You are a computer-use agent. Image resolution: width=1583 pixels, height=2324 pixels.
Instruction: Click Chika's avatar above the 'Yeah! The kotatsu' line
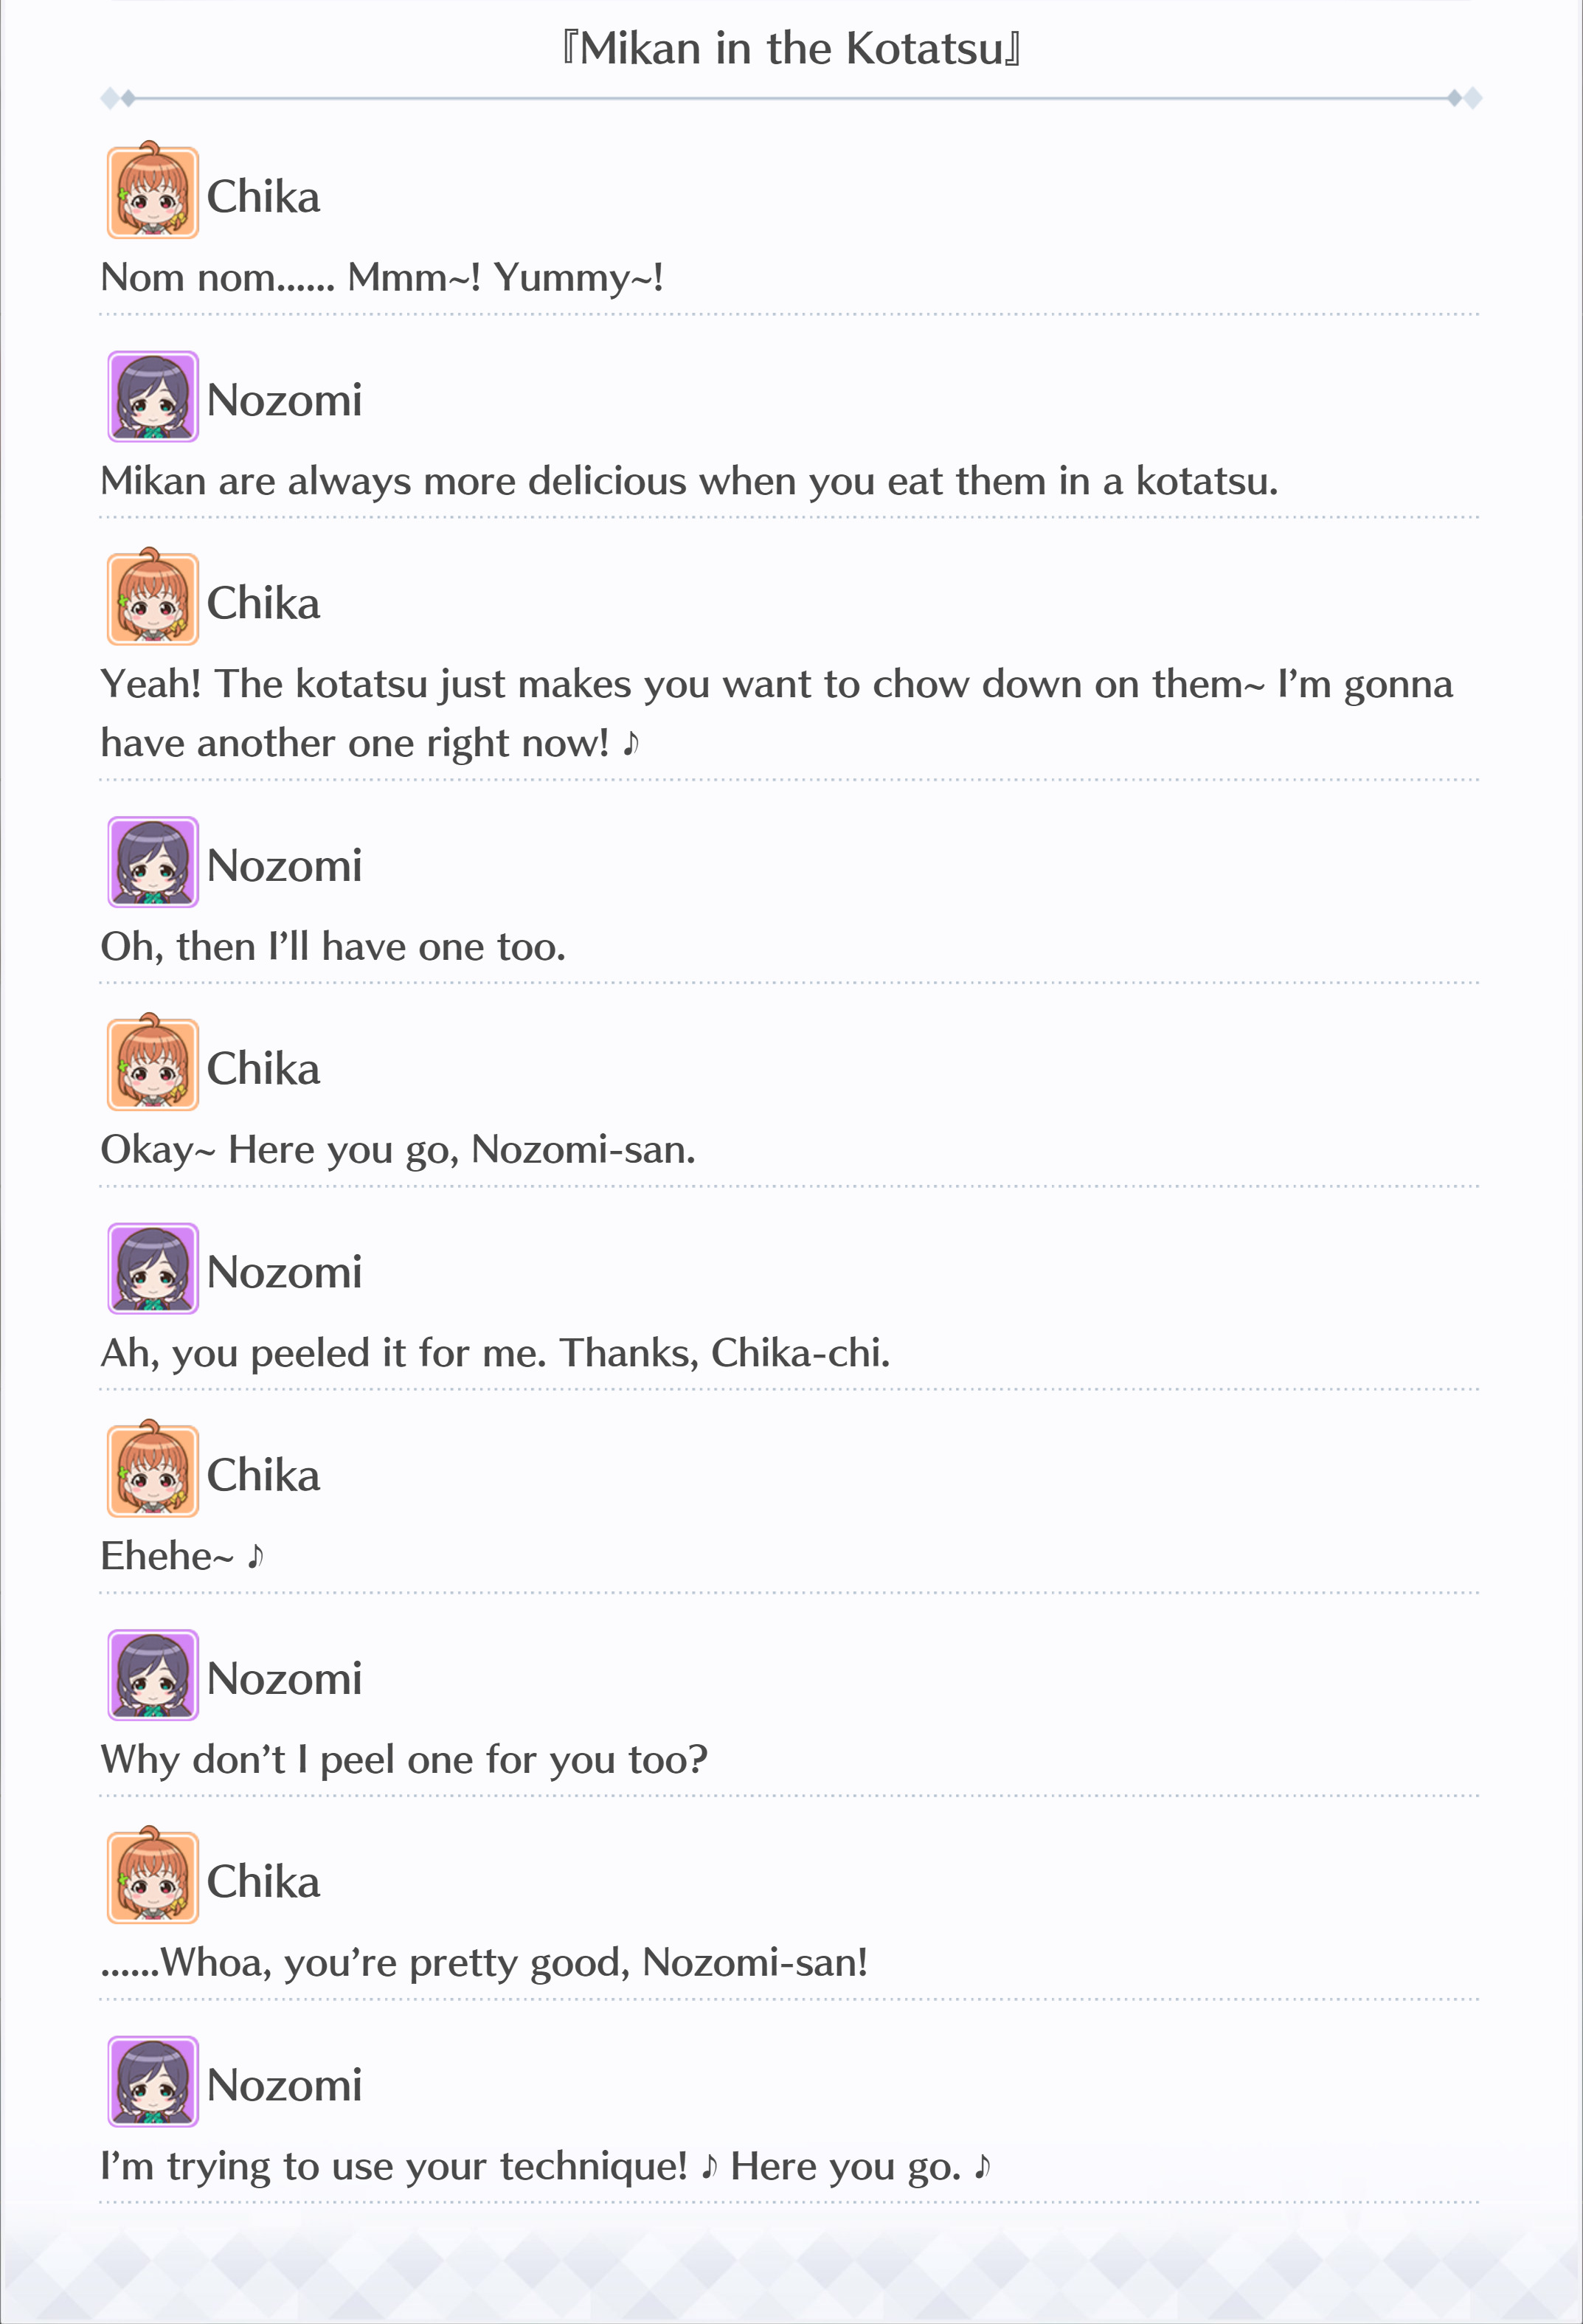(x=153, y=597)
